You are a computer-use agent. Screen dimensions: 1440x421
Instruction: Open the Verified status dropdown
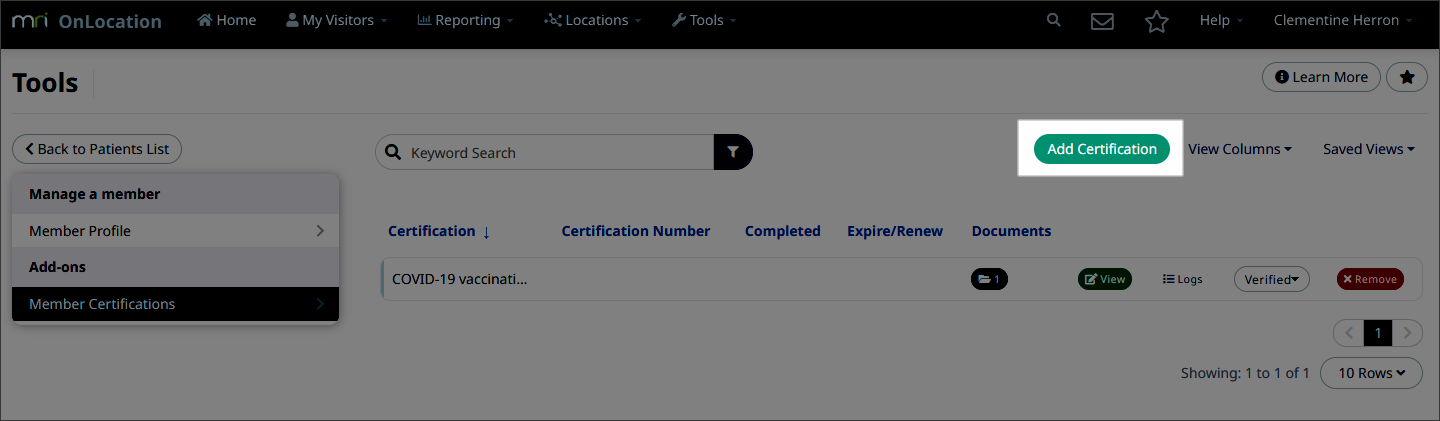click(x=1272, y=279)
